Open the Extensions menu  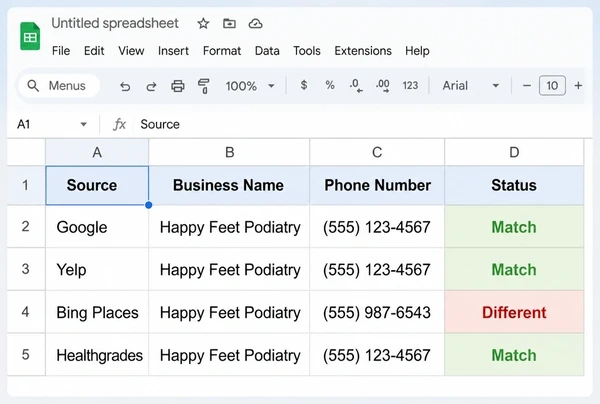(363, 51)
